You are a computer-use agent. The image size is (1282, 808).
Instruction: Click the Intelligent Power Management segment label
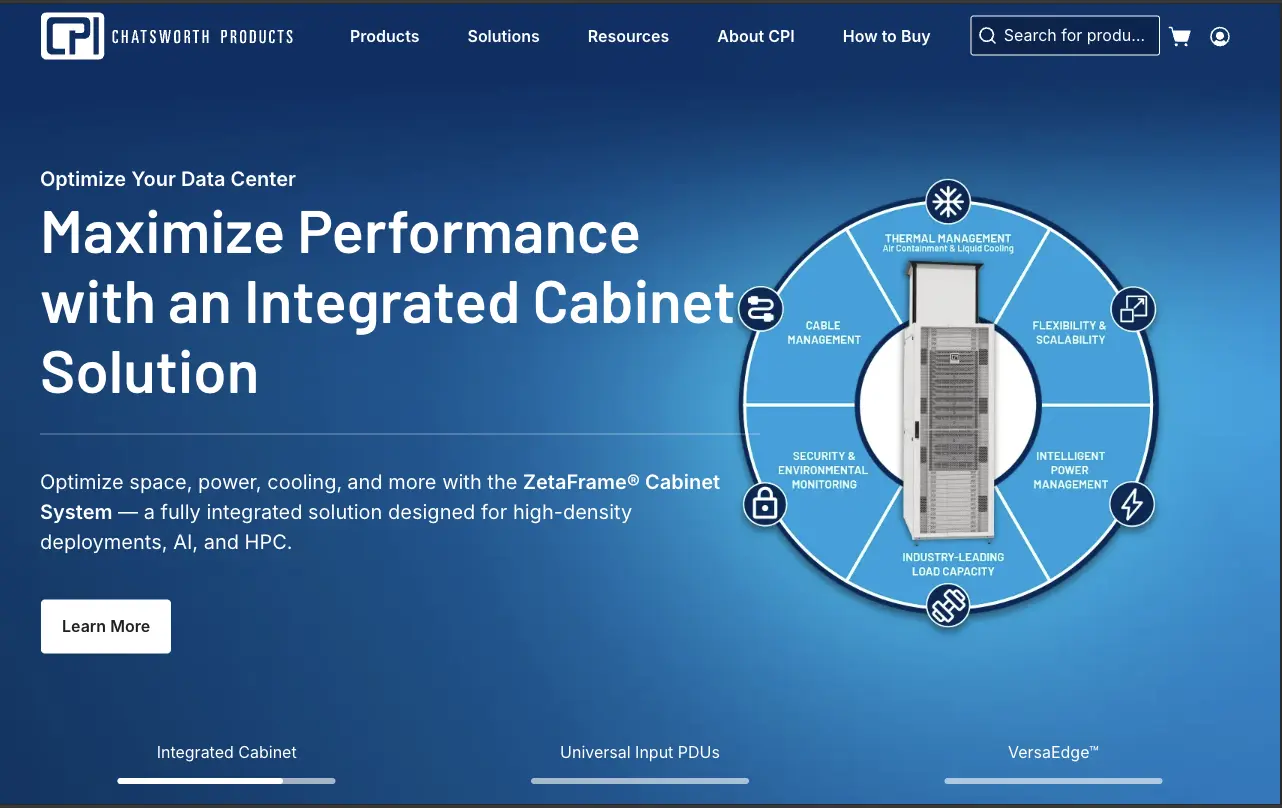tap(1071, 470)
